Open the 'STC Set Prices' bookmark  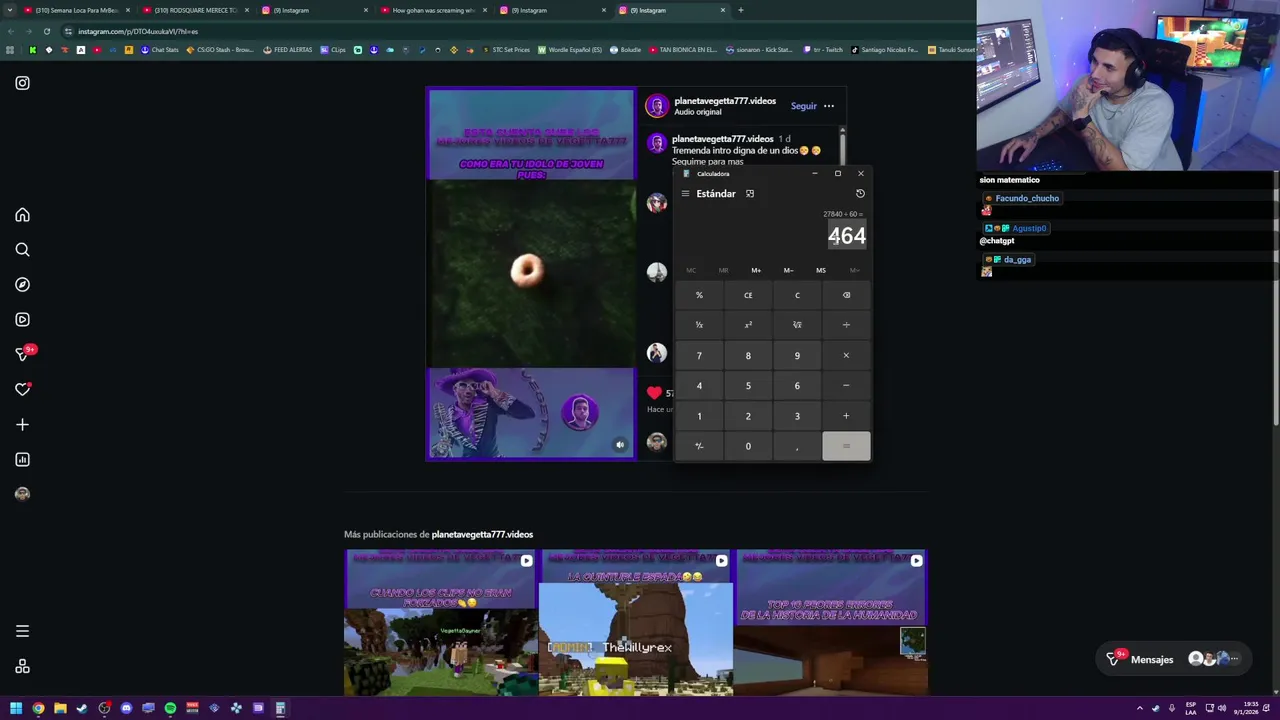click(x=506, y=50)
